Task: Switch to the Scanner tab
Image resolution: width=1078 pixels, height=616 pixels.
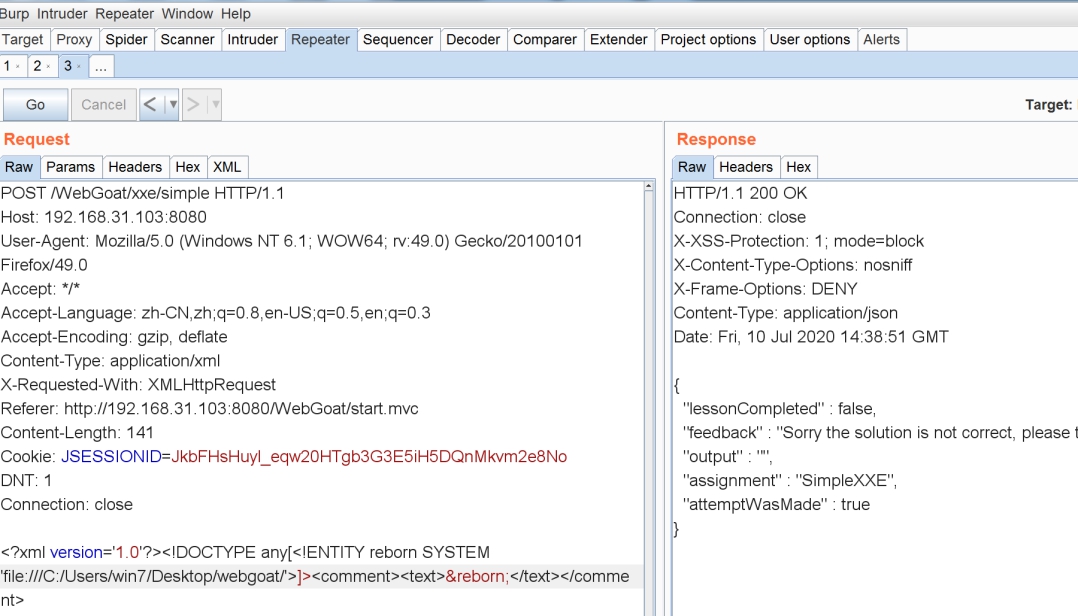Action: (x=187, y=40)
